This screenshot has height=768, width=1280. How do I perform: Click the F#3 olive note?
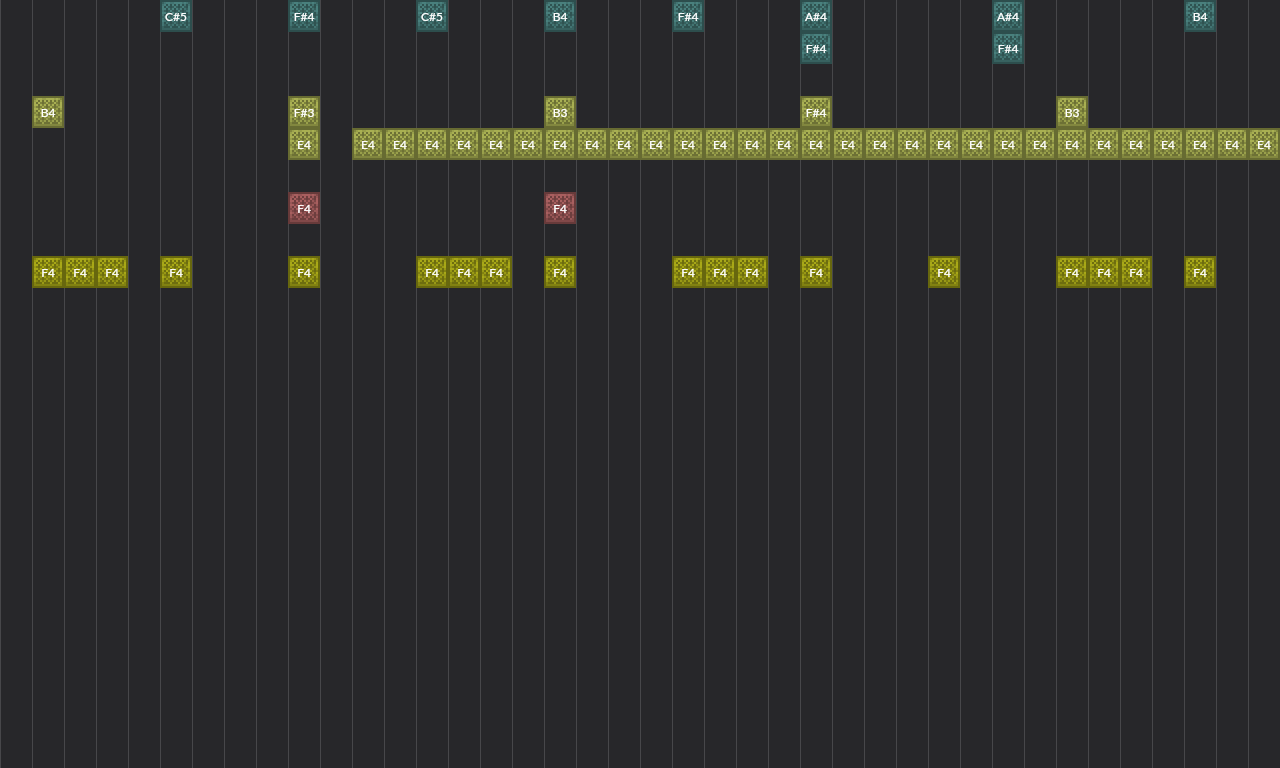[303, 113]
